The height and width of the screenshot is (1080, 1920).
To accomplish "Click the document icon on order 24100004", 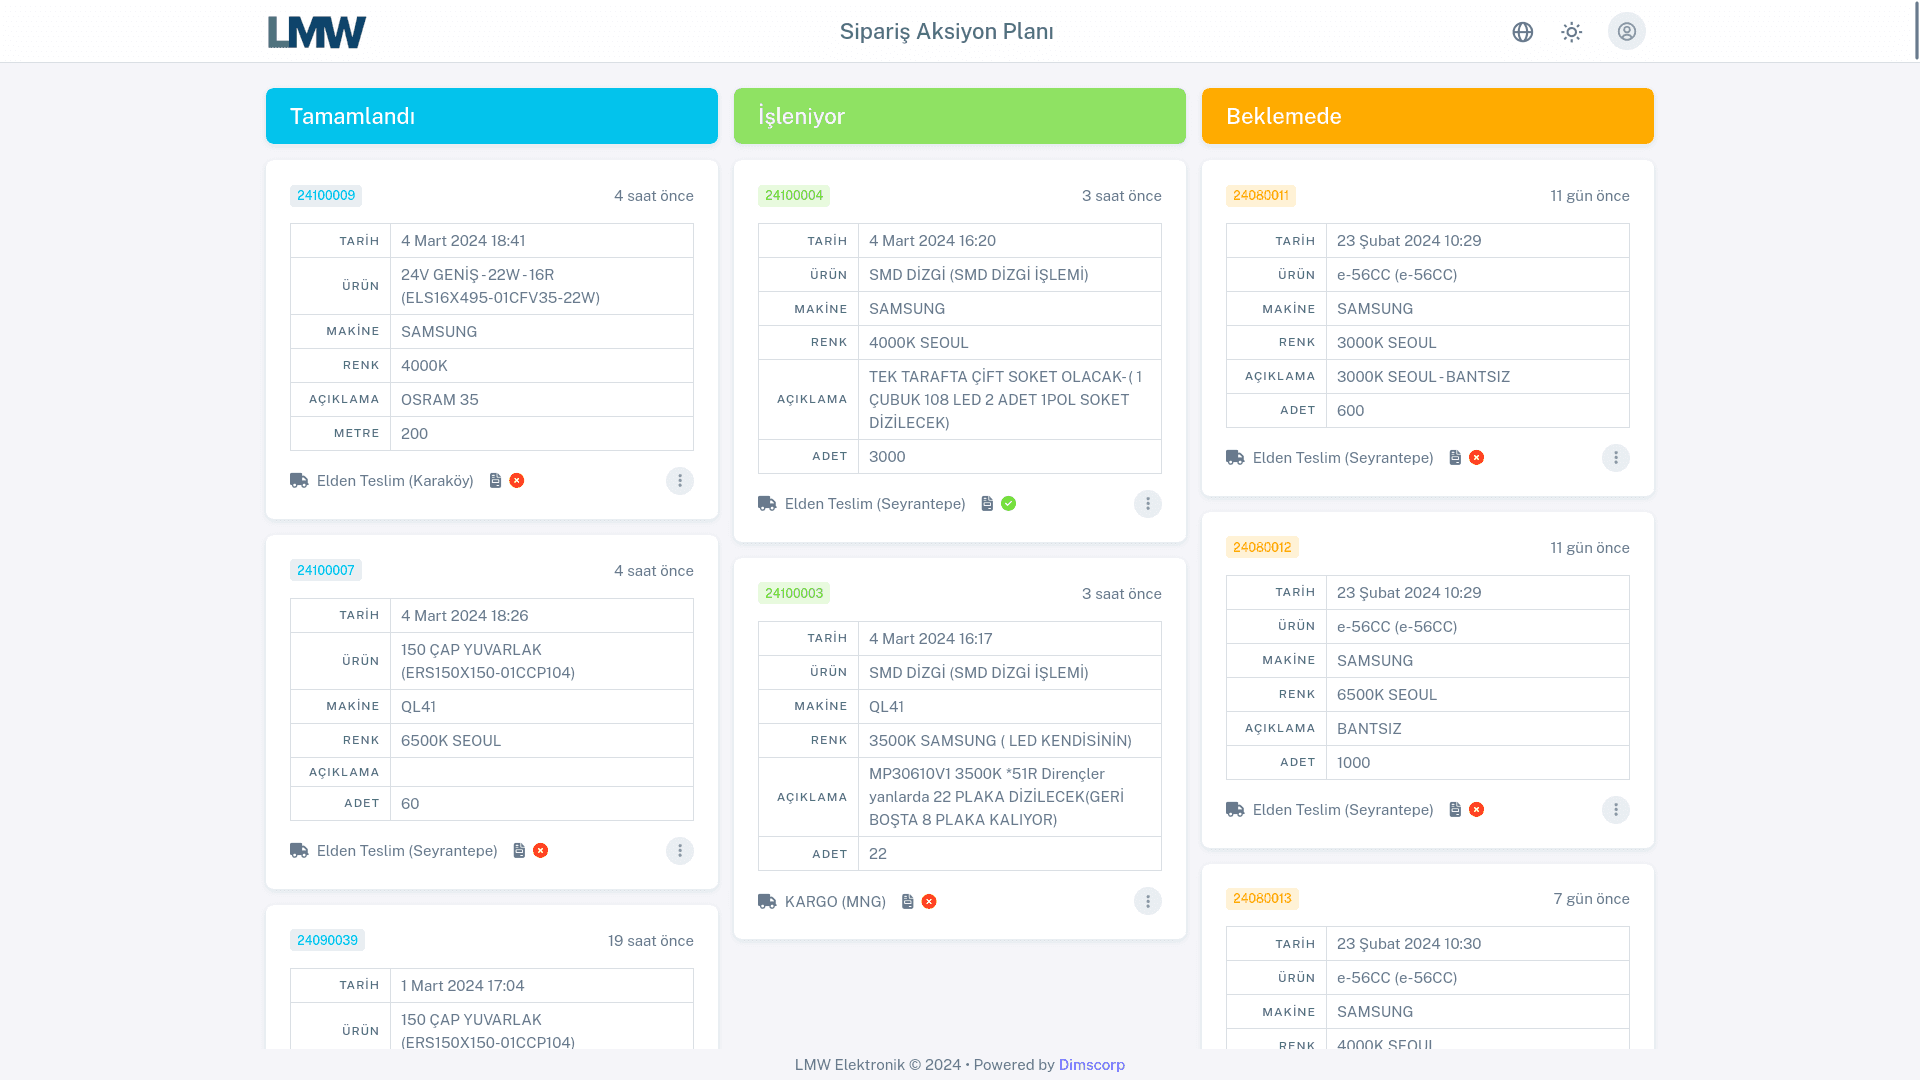I will coord(985,503).
